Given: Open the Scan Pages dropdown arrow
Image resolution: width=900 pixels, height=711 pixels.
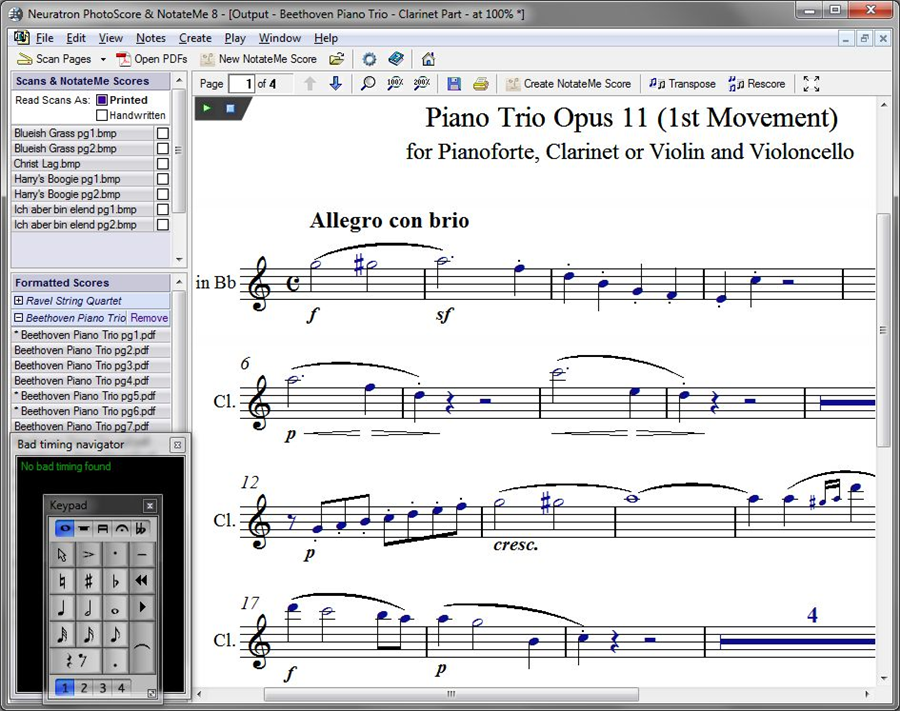Looking at the screenshot, I should pos(103,60).
